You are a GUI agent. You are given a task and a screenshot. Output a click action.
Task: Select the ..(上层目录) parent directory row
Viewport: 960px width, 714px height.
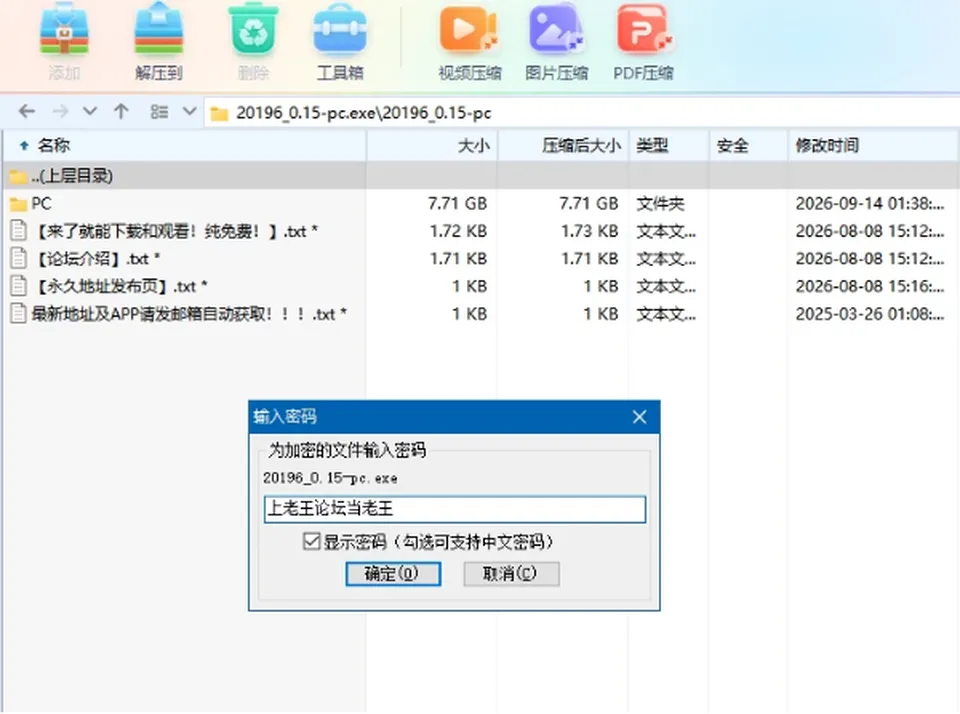(x=480, y=176)
